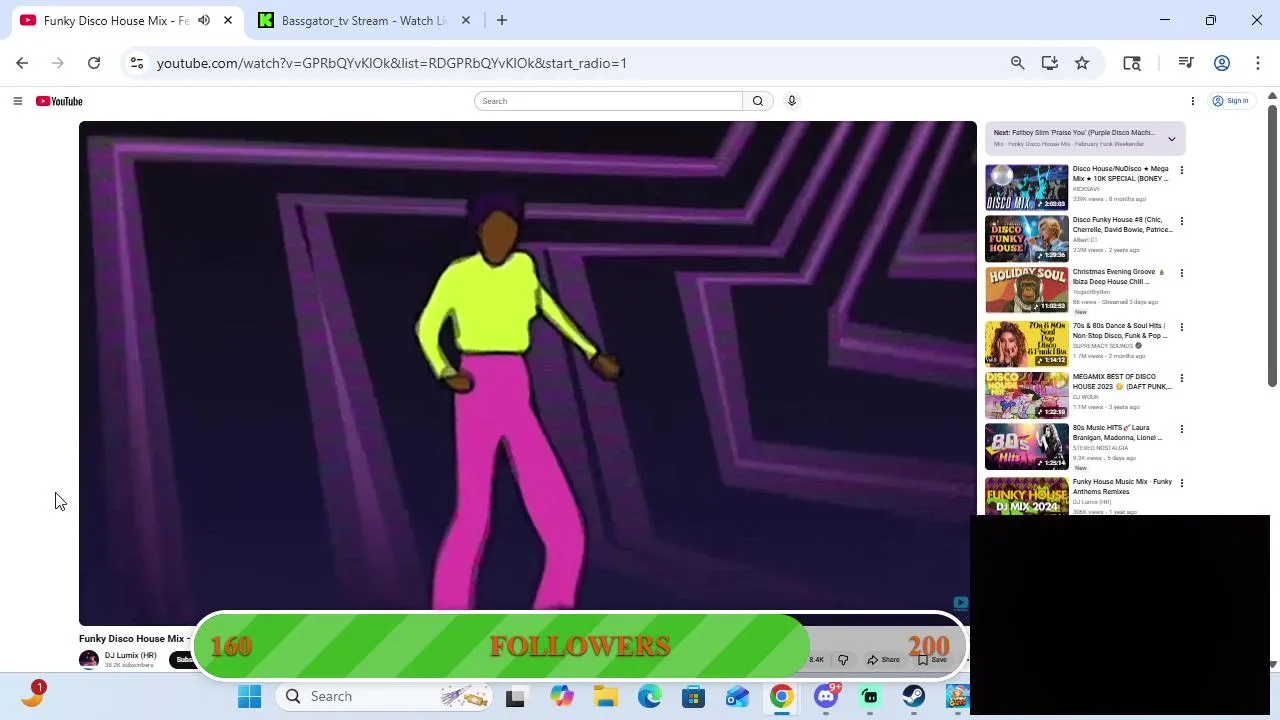The height and width of the screenshot is (720, 1280).
Task: Open the browser zoom magnifier icon
Action: [x=1018, y=63]
